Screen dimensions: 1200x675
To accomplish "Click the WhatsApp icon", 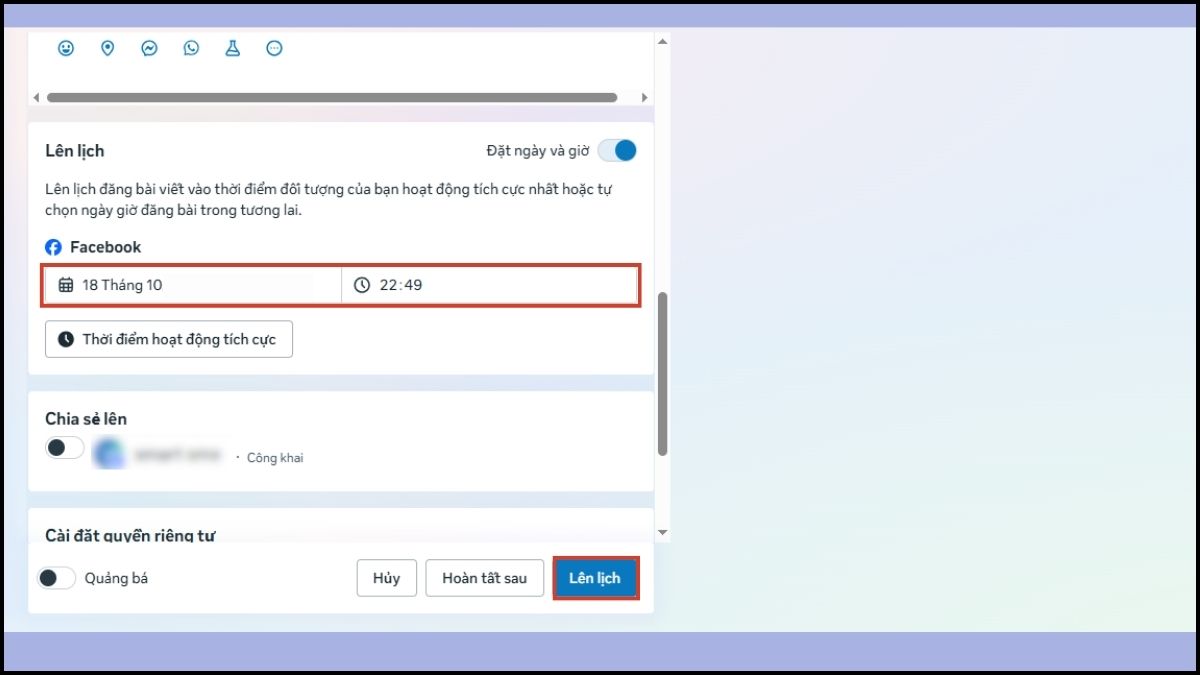I will click(191, 48).
